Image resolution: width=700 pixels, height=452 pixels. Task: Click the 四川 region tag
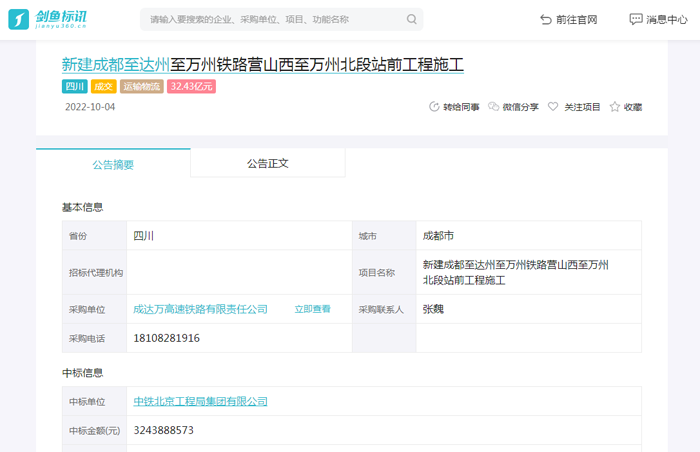click(75, 87)
